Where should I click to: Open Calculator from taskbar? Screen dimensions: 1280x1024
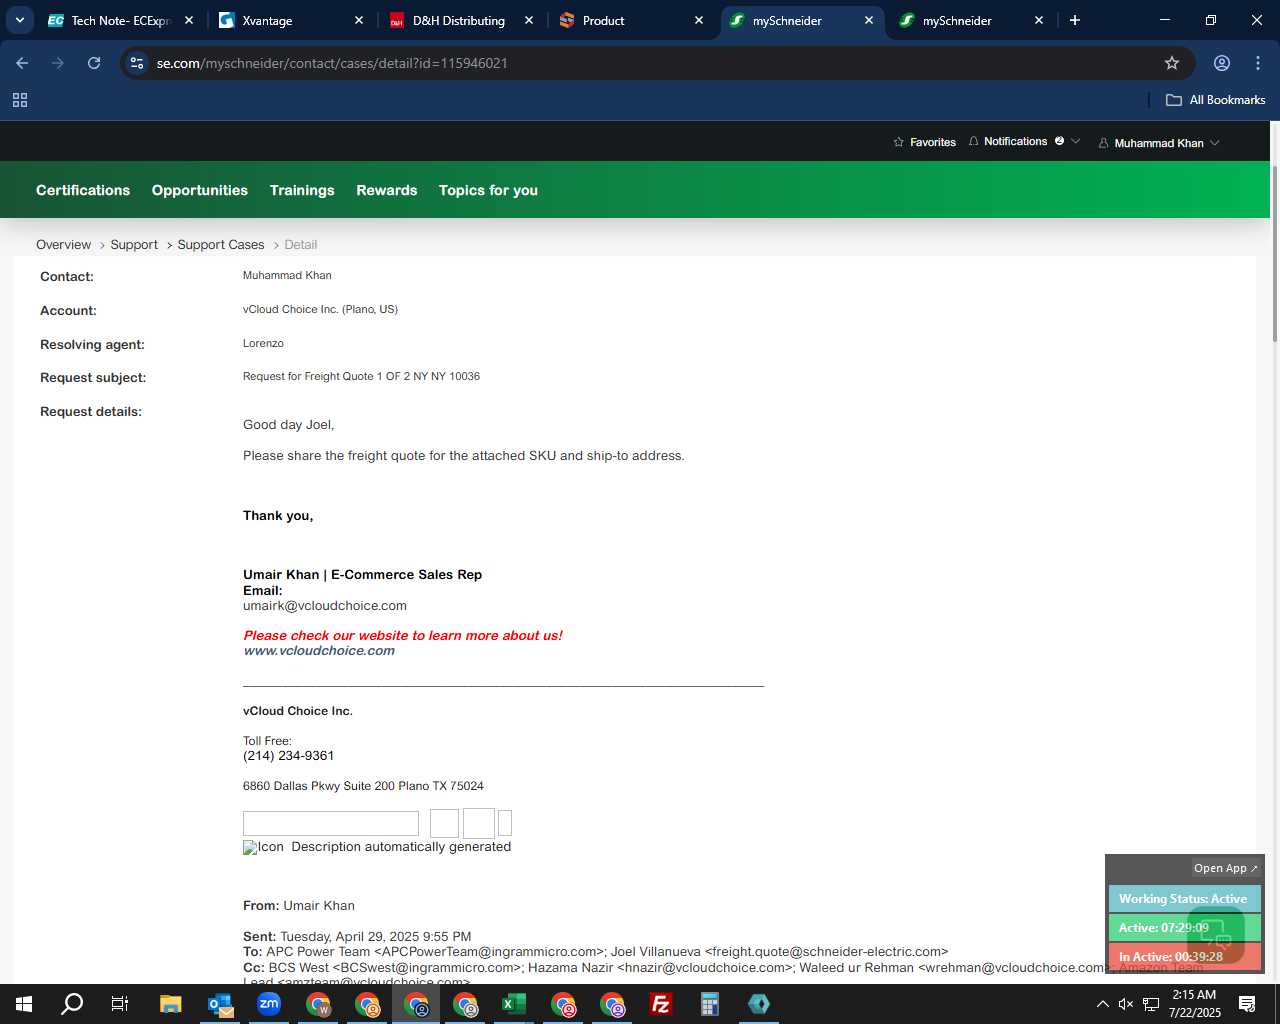pos(710,1004)
